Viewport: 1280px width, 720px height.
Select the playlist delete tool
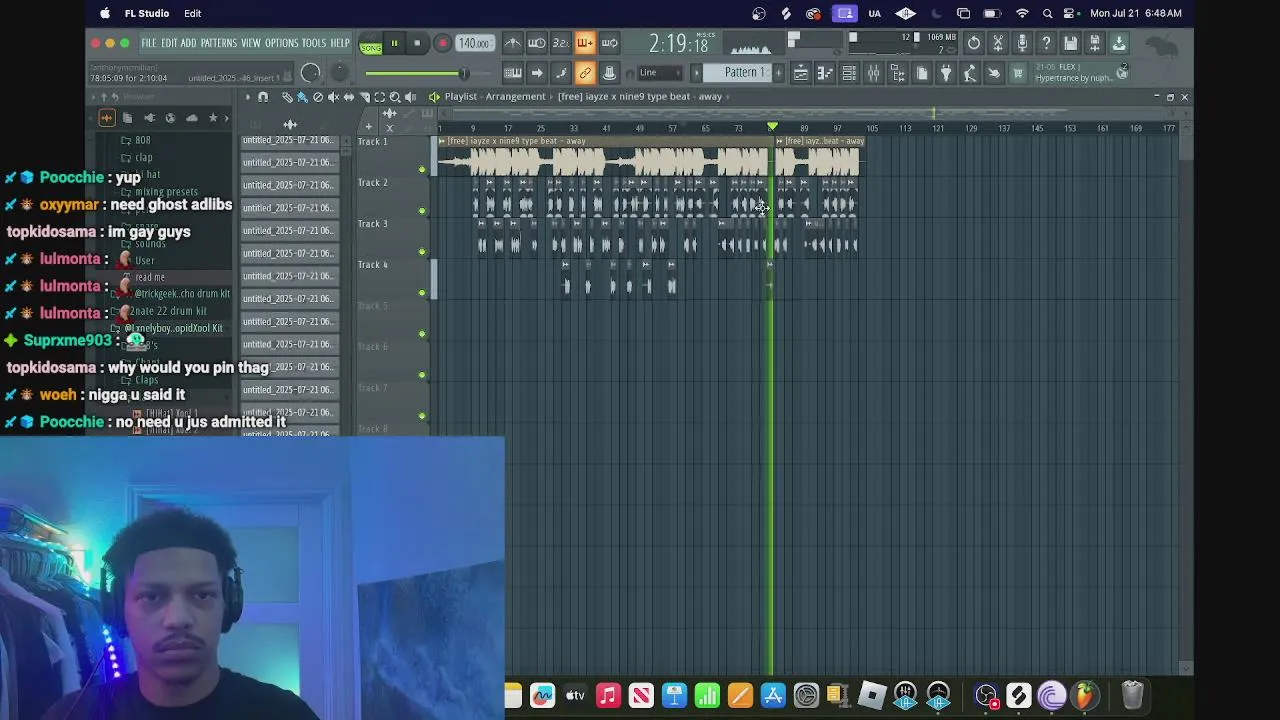(x=318, y=97)
